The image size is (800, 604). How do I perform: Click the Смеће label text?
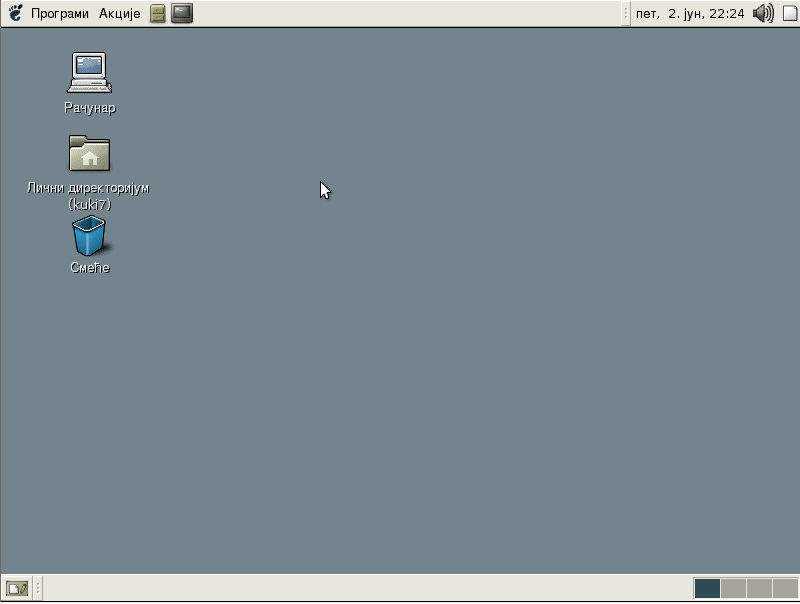tap(90, 267)
